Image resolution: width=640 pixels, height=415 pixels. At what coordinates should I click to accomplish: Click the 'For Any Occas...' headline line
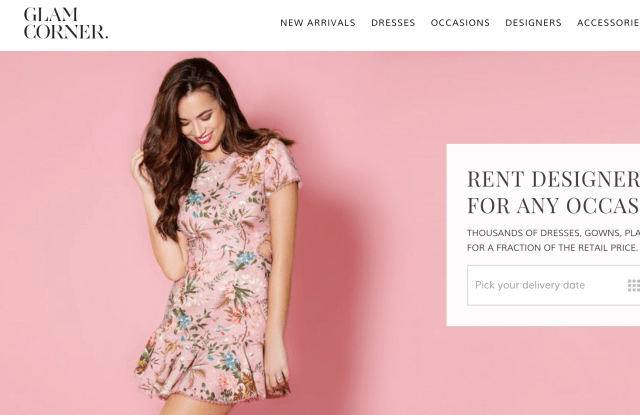552,206
